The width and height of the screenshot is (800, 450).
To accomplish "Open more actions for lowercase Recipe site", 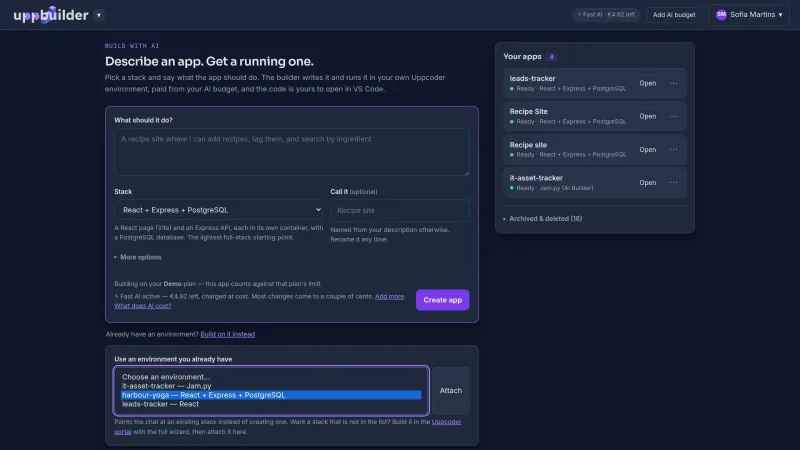I will click(673, 149).
